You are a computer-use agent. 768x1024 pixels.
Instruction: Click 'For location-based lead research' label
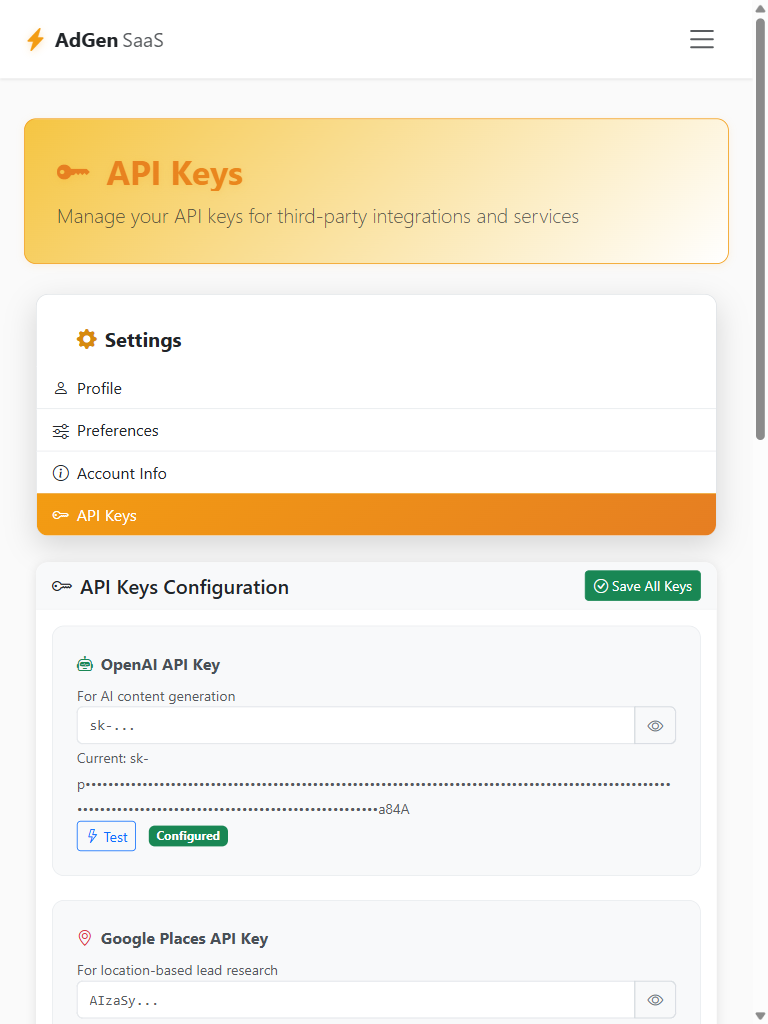pos(177,970)
